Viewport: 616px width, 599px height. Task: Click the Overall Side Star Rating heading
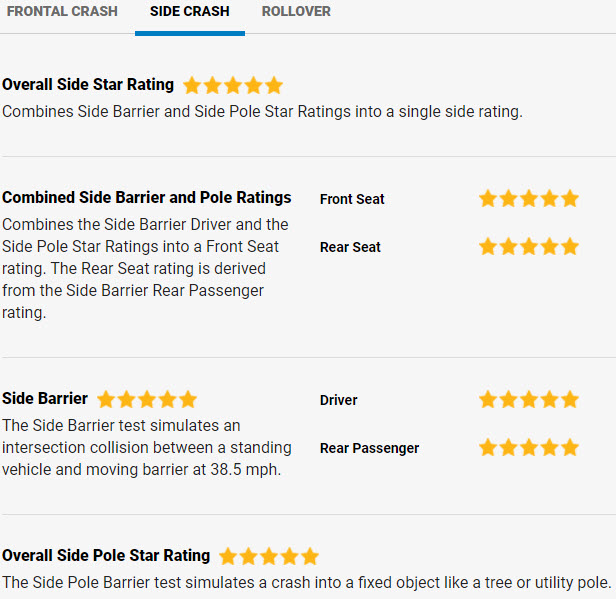[88, 85]
